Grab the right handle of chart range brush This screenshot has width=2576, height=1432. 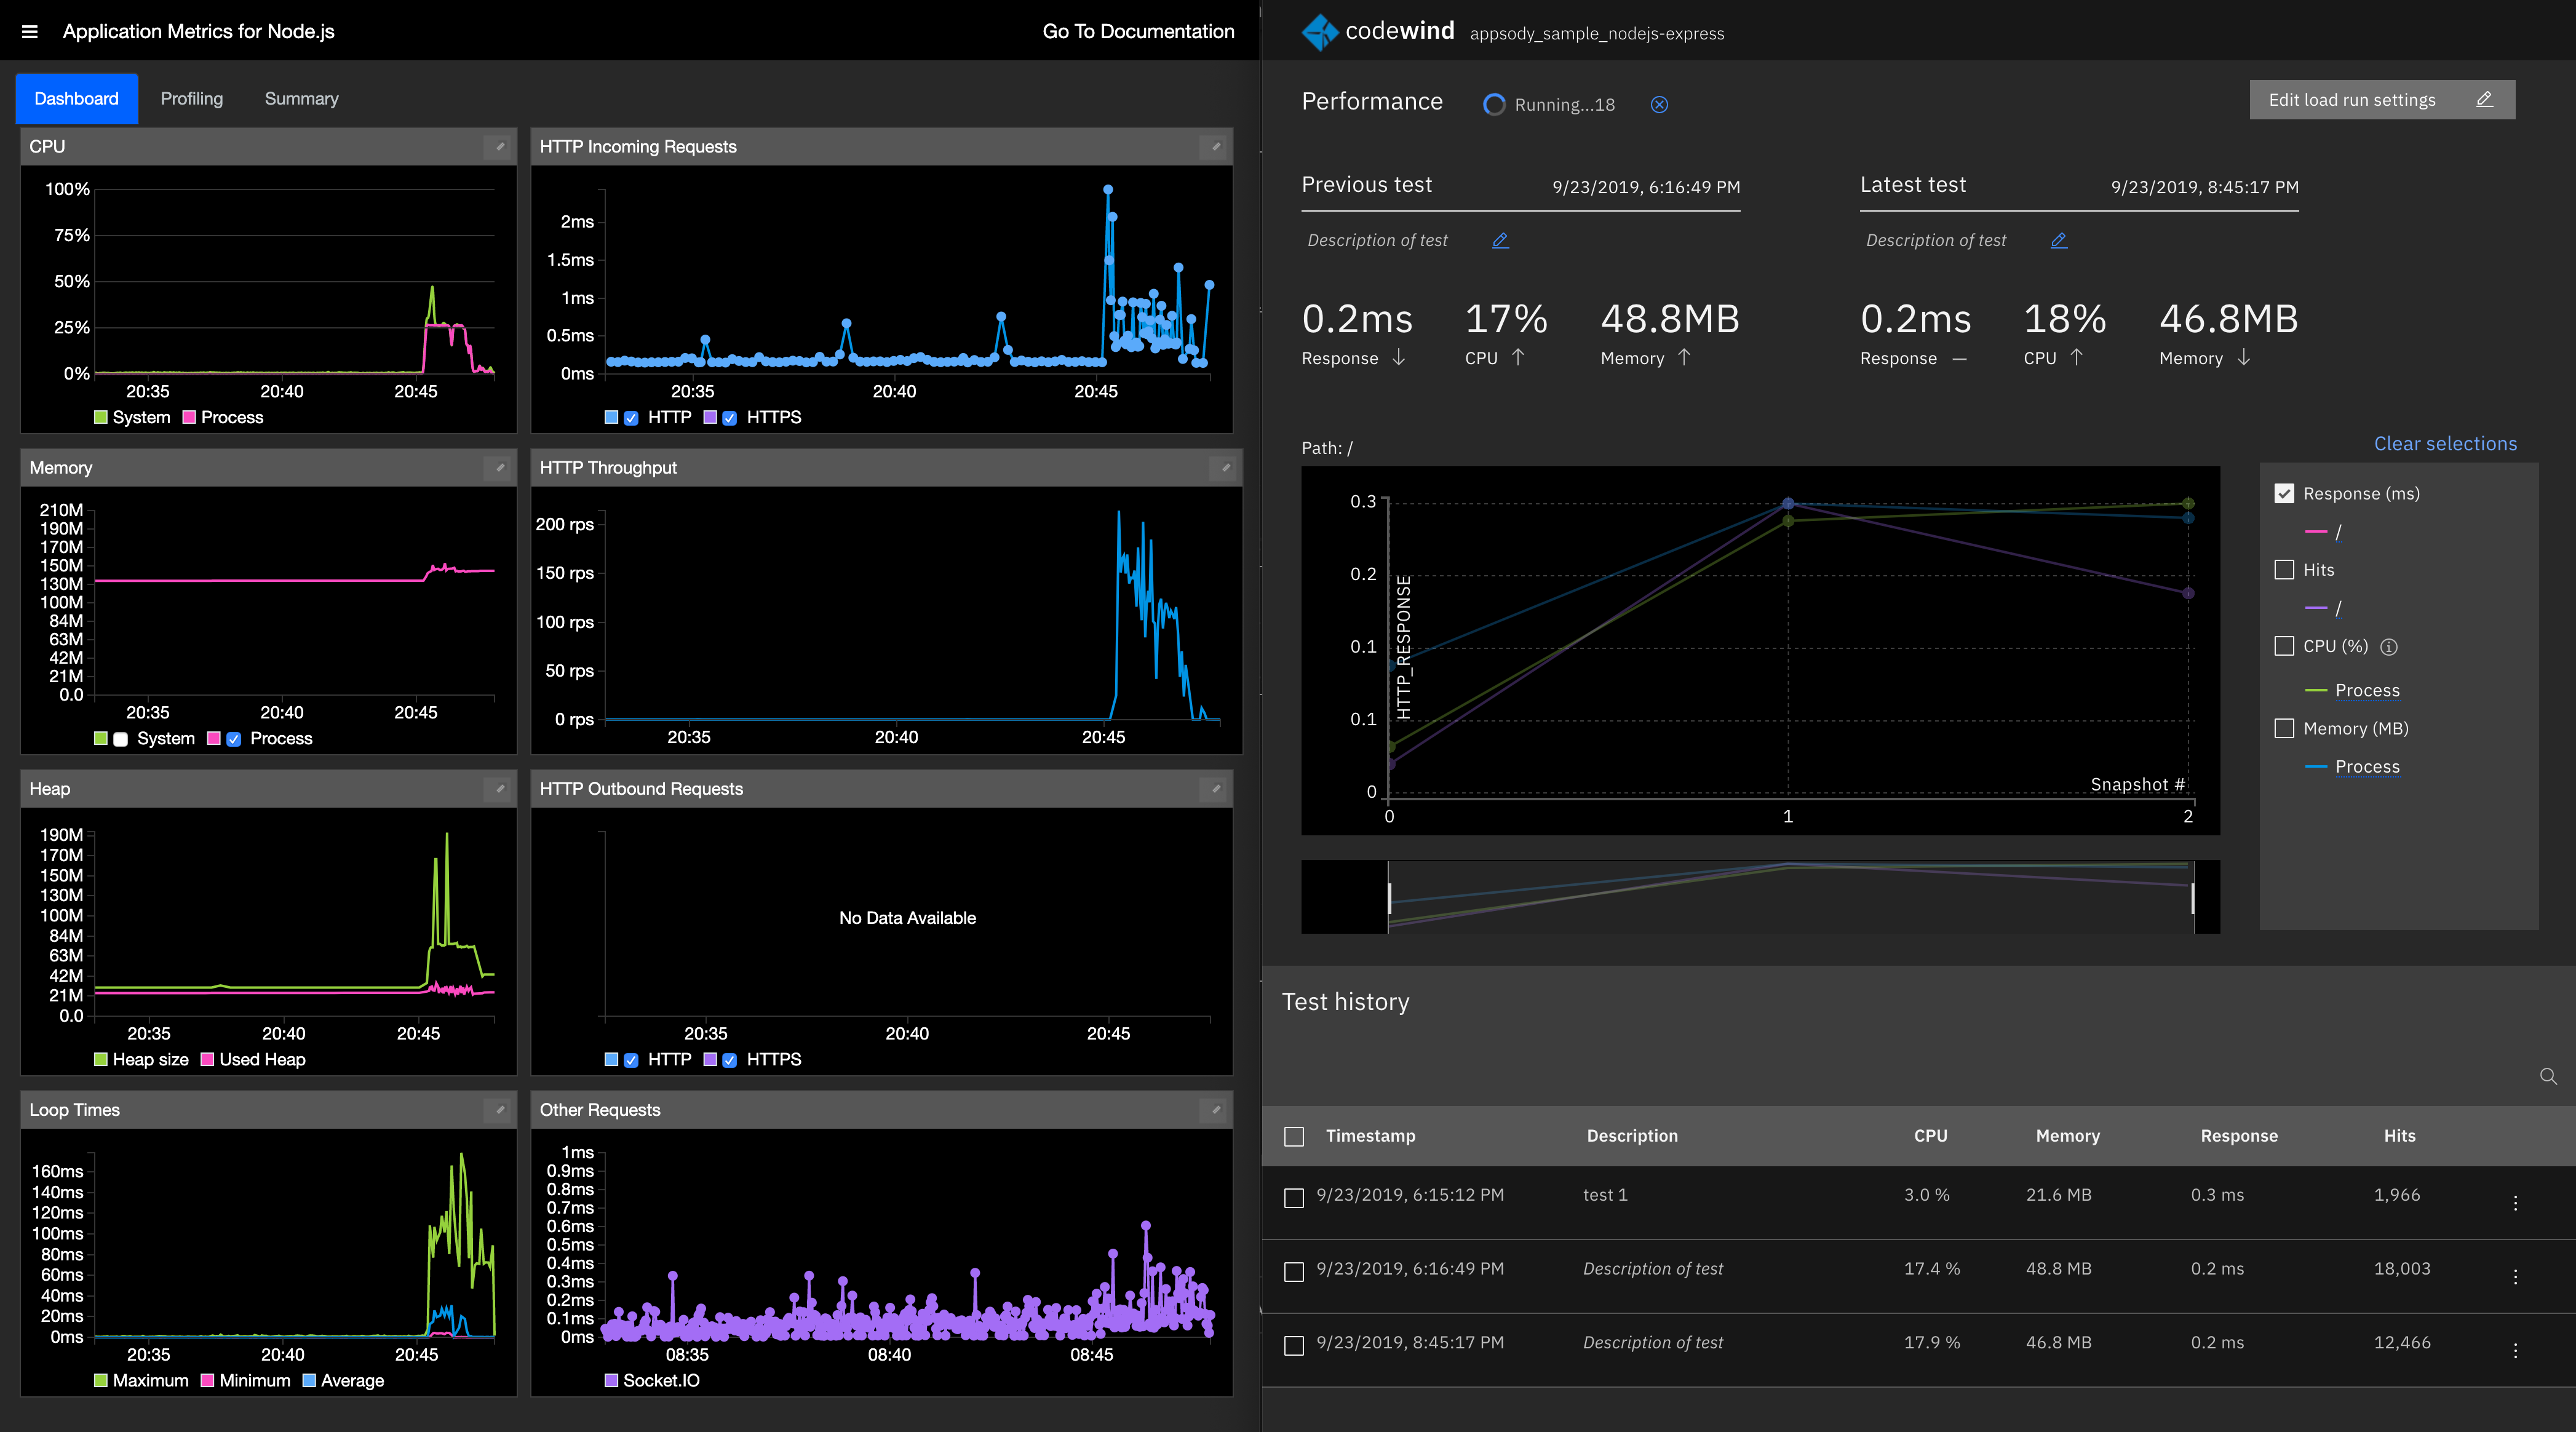tap(2193, 898)
